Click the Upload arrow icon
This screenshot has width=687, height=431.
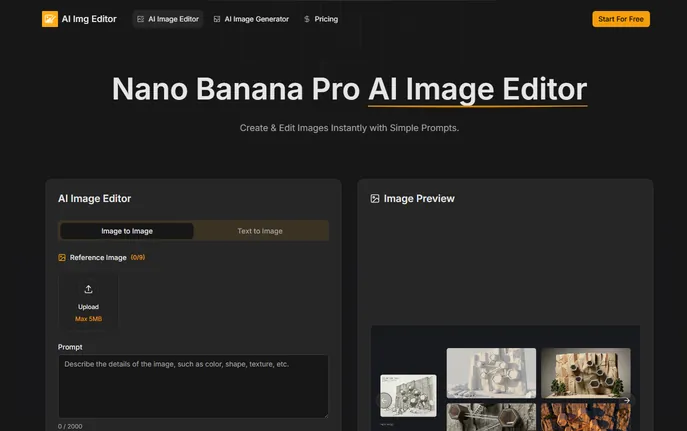coord(88,289)
